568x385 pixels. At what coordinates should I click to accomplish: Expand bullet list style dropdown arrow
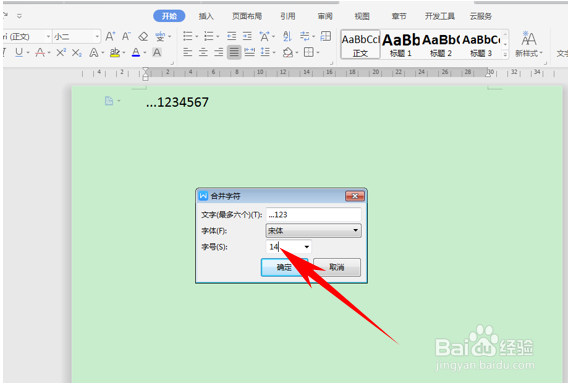(x=197, y=37)
